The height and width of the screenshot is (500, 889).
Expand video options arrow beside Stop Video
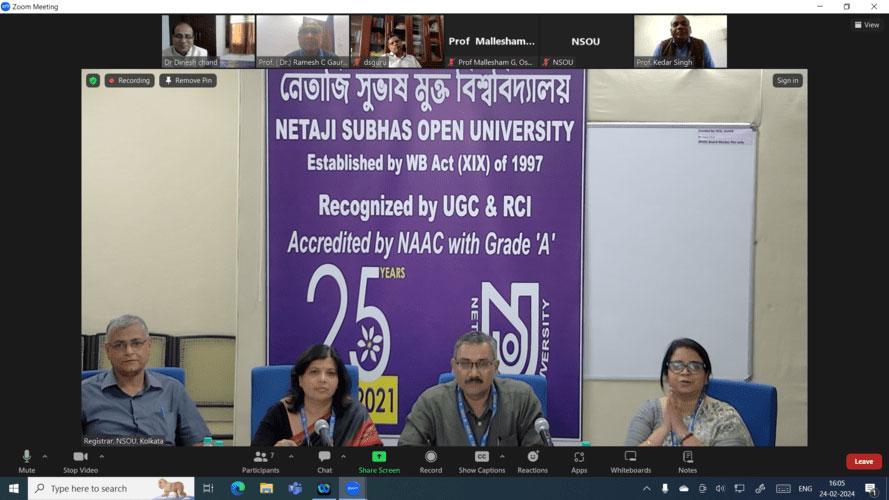click(101, 456)
